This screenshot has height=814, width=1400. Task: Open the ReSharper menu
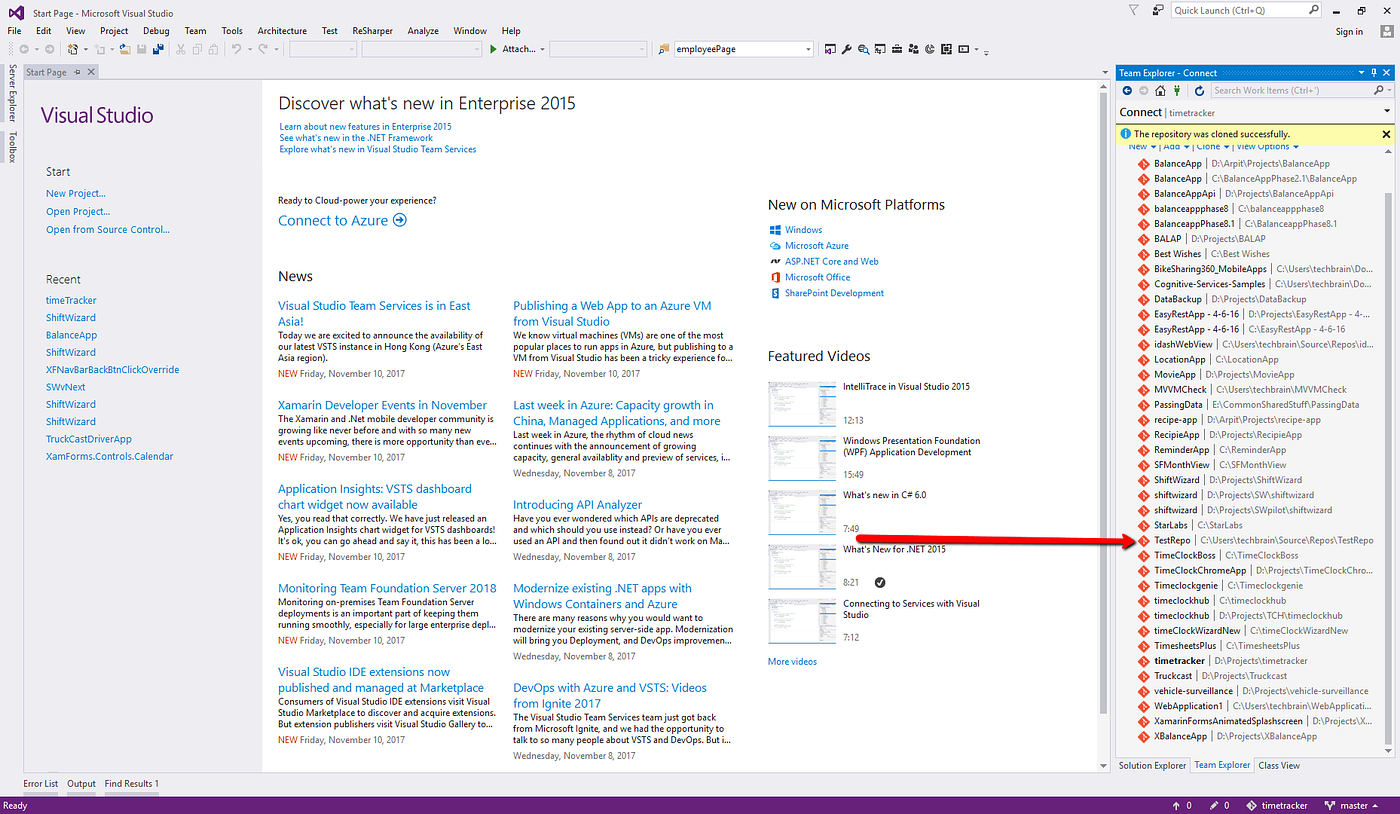click(372, 30)
